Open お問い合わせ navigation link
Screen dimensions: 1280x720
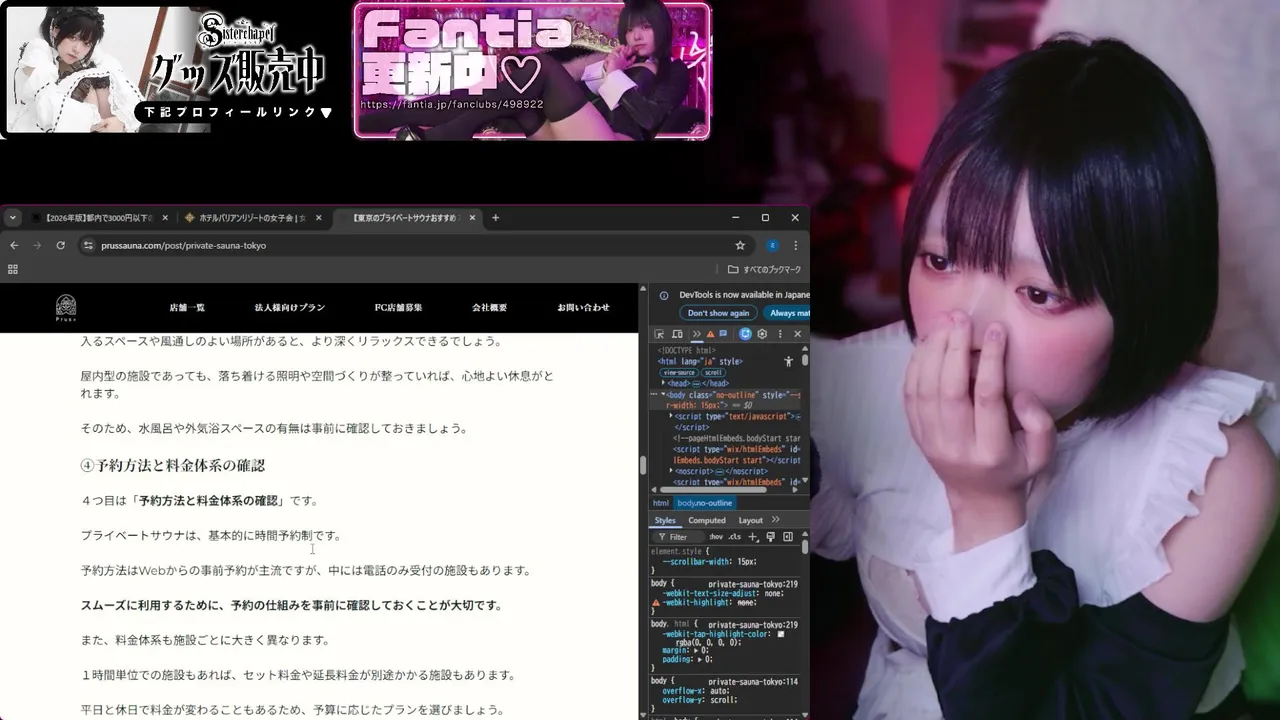pos(583,308)
